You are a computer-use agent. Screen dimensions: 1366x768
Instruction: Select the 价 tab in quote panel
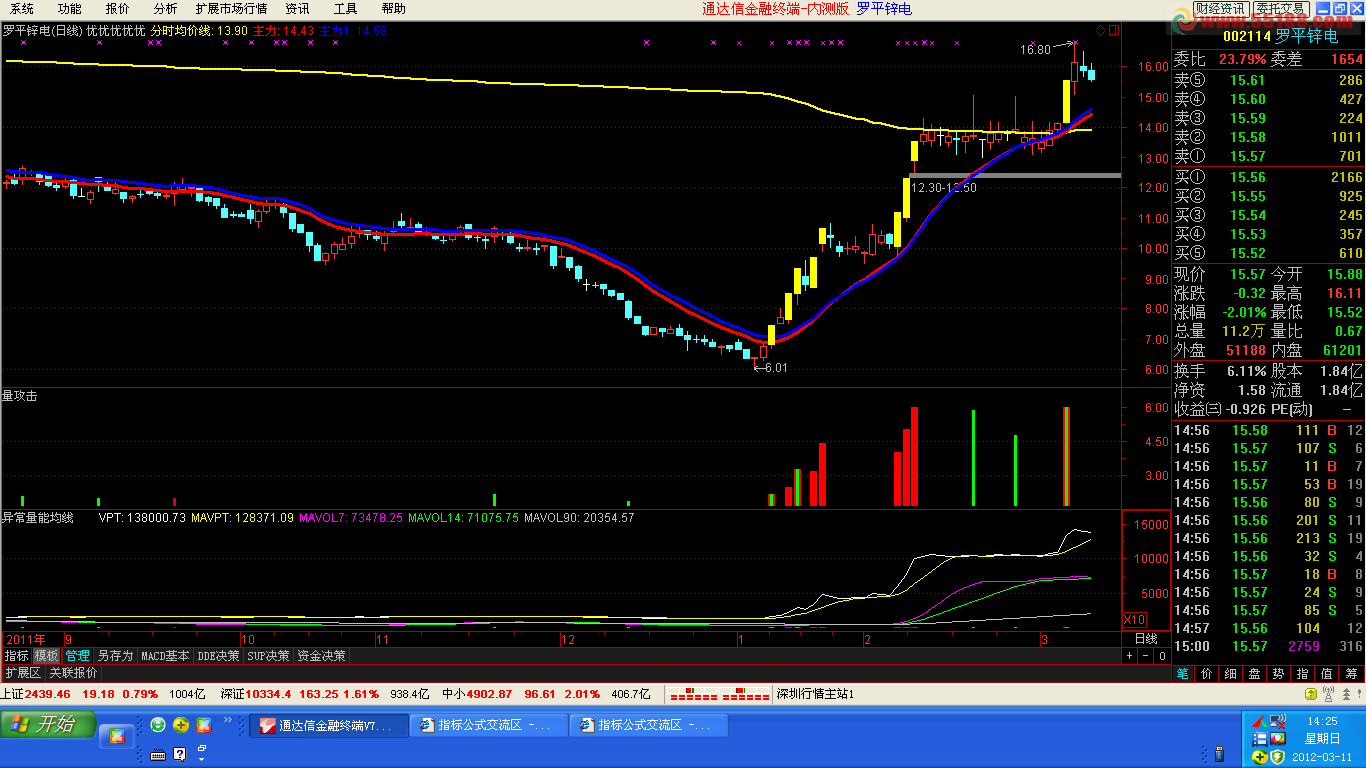pos(1207,673)
